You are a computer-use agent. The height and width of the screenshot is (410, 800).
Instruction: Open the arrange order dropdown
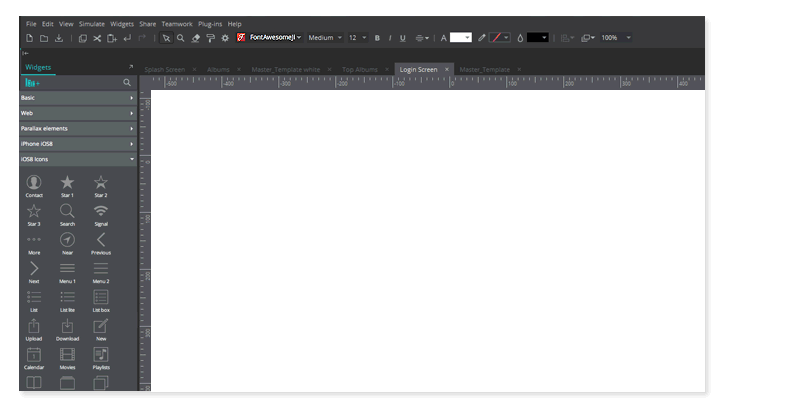pos(588,38)
